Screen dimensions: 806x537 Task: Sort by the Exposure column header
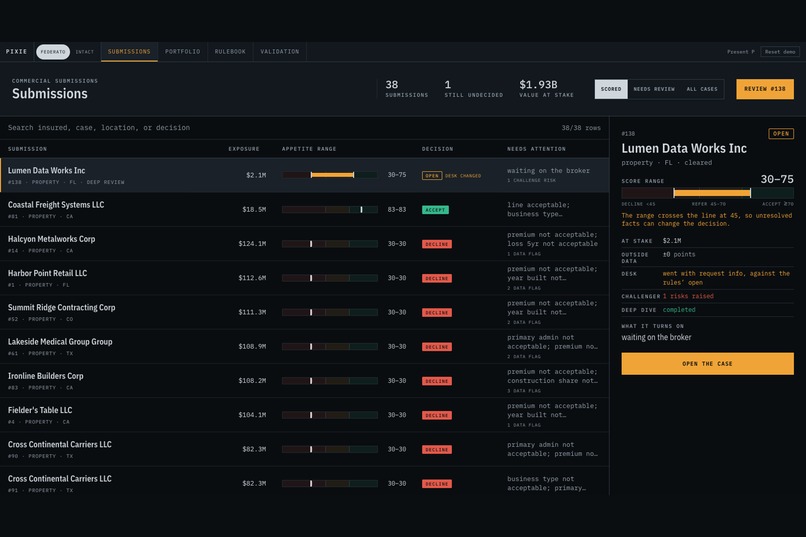pyautogui.click(x=244, y=149)
